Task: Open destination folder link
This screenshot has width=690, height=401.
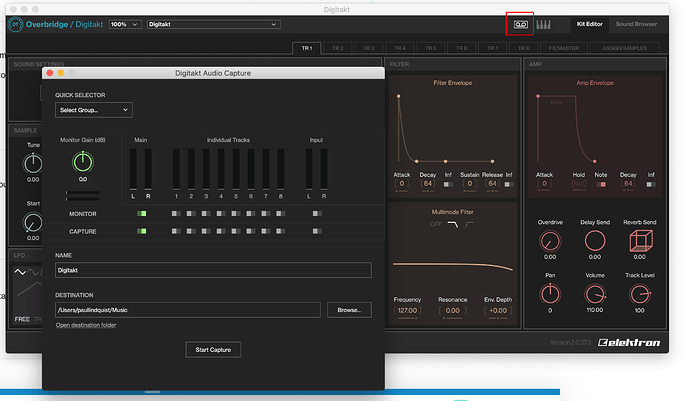Action: (x=86, y=325)
